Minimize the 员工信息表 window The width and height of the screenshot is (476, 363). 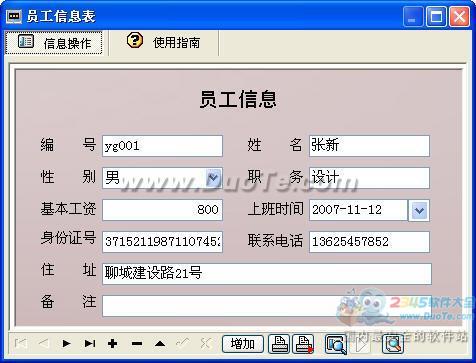[x=413, y=16]
